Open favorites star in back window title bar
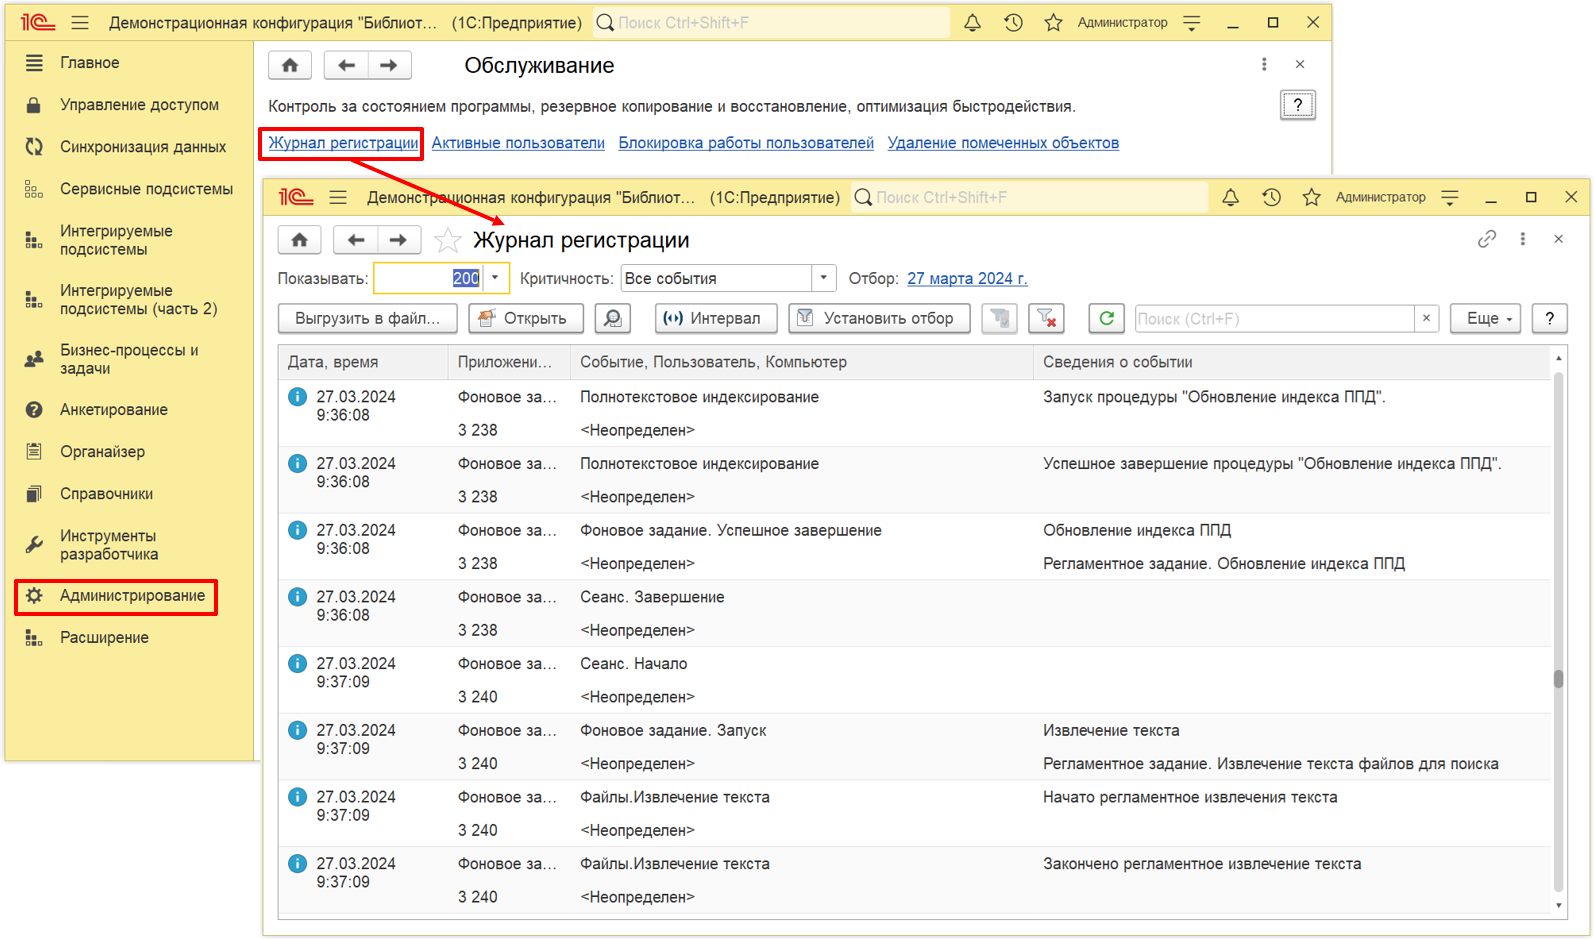1594x939 pixels. pyautogui.click(x=1053, y=22)
